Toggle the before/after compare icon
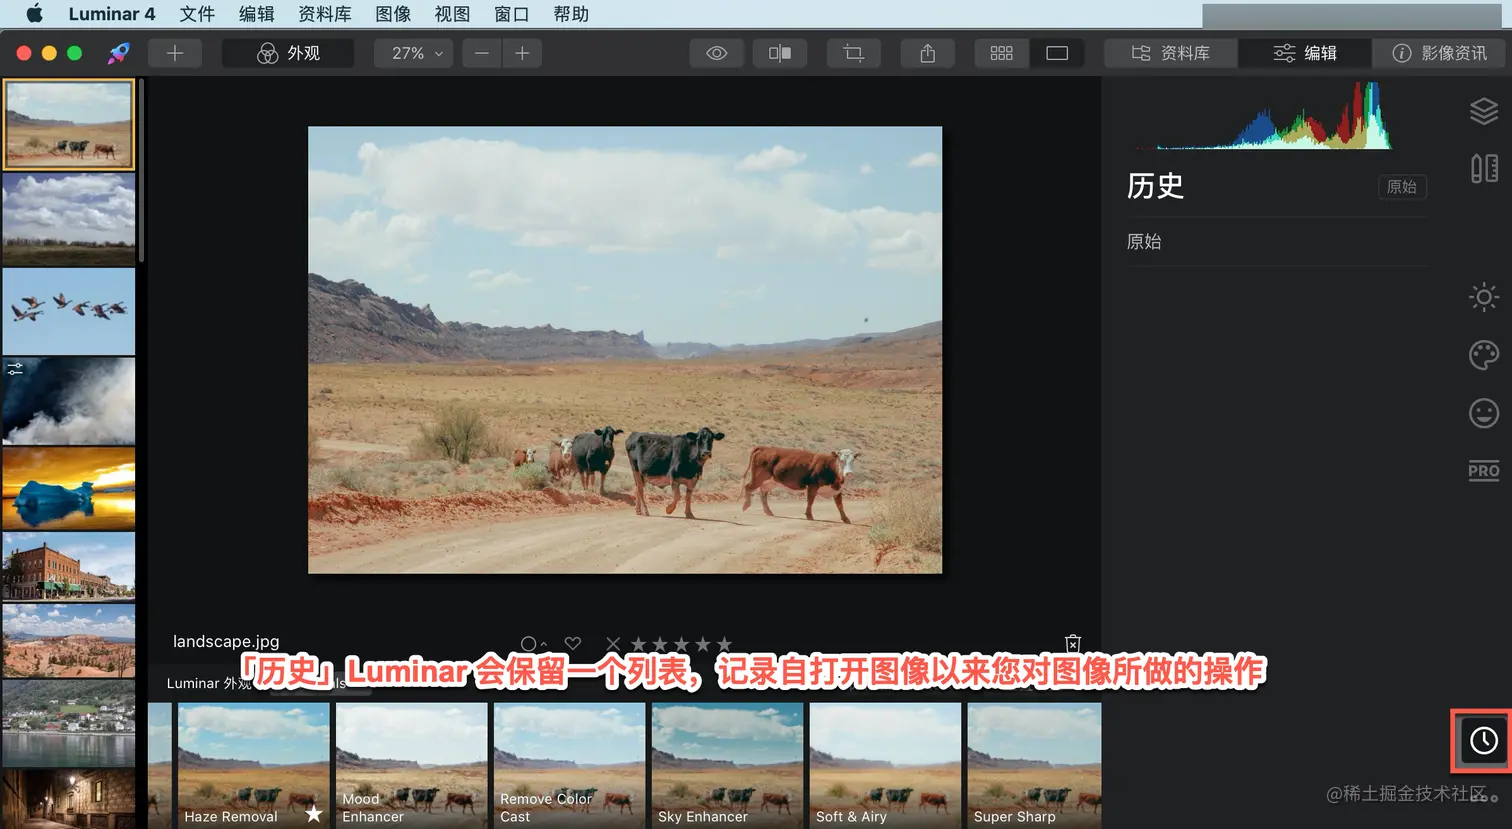Screen dimensions: 1512x829 (780, 53)
